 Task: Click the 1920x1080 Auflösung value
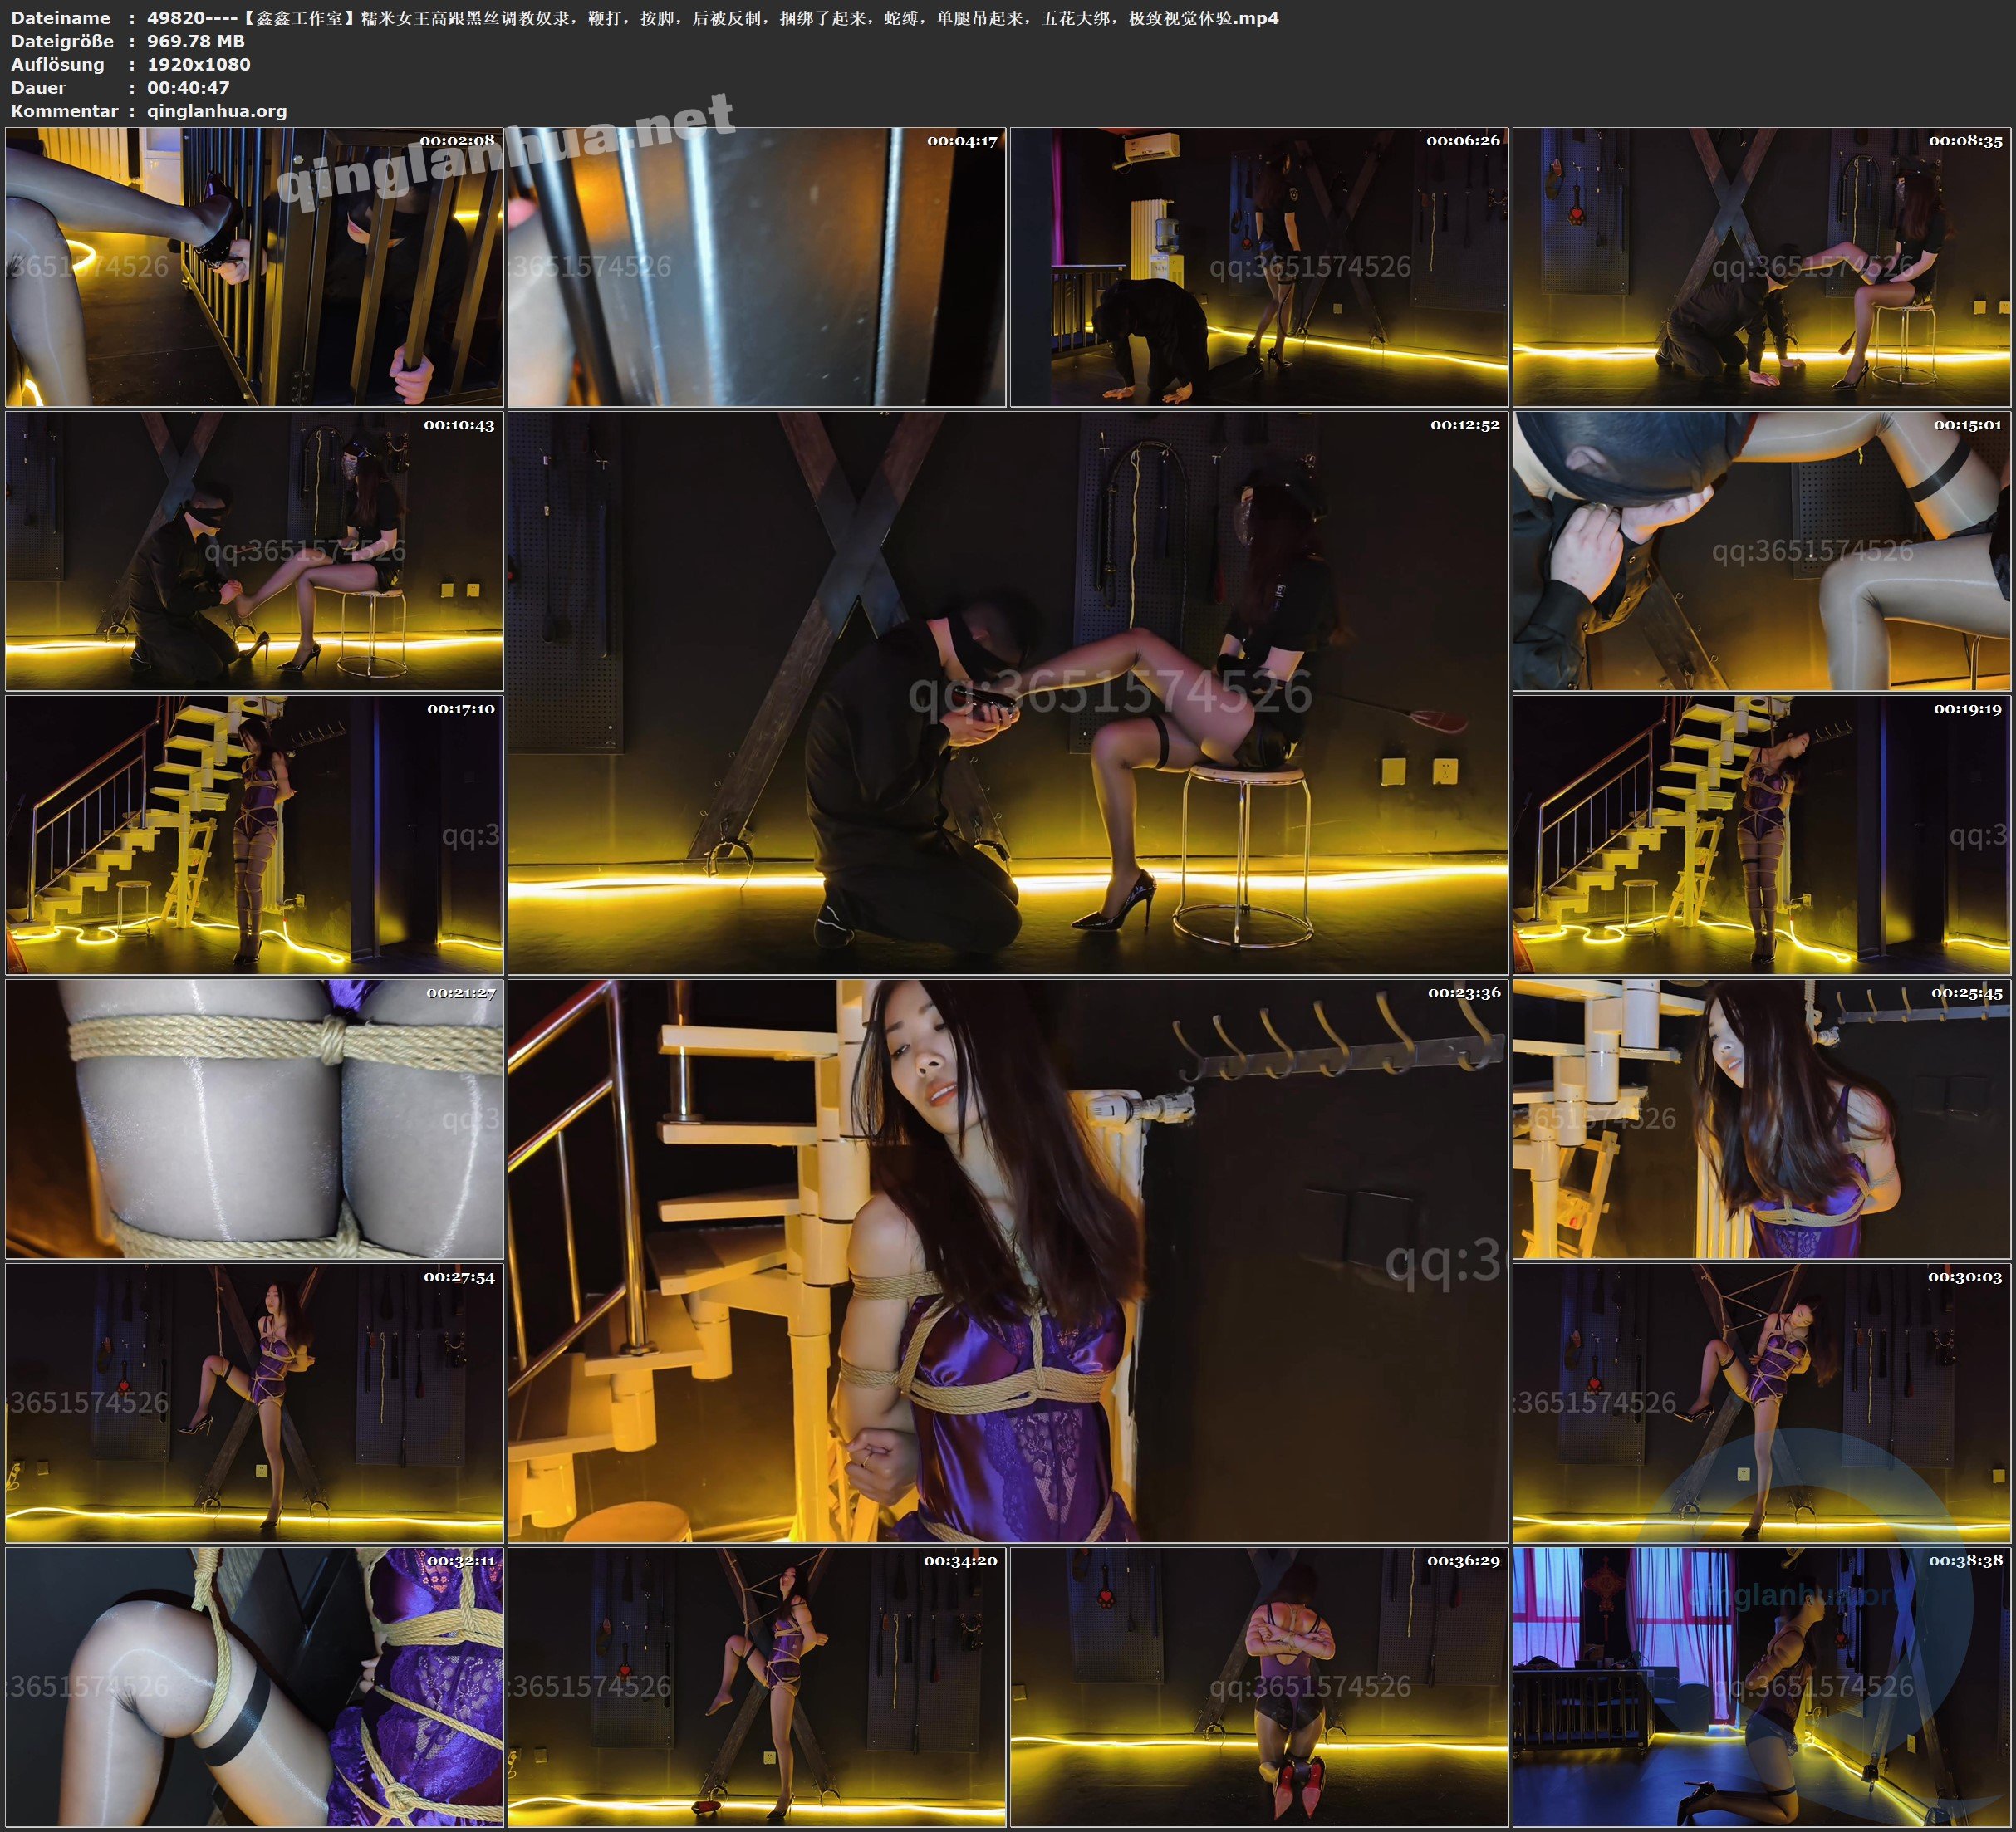(199, 64)
